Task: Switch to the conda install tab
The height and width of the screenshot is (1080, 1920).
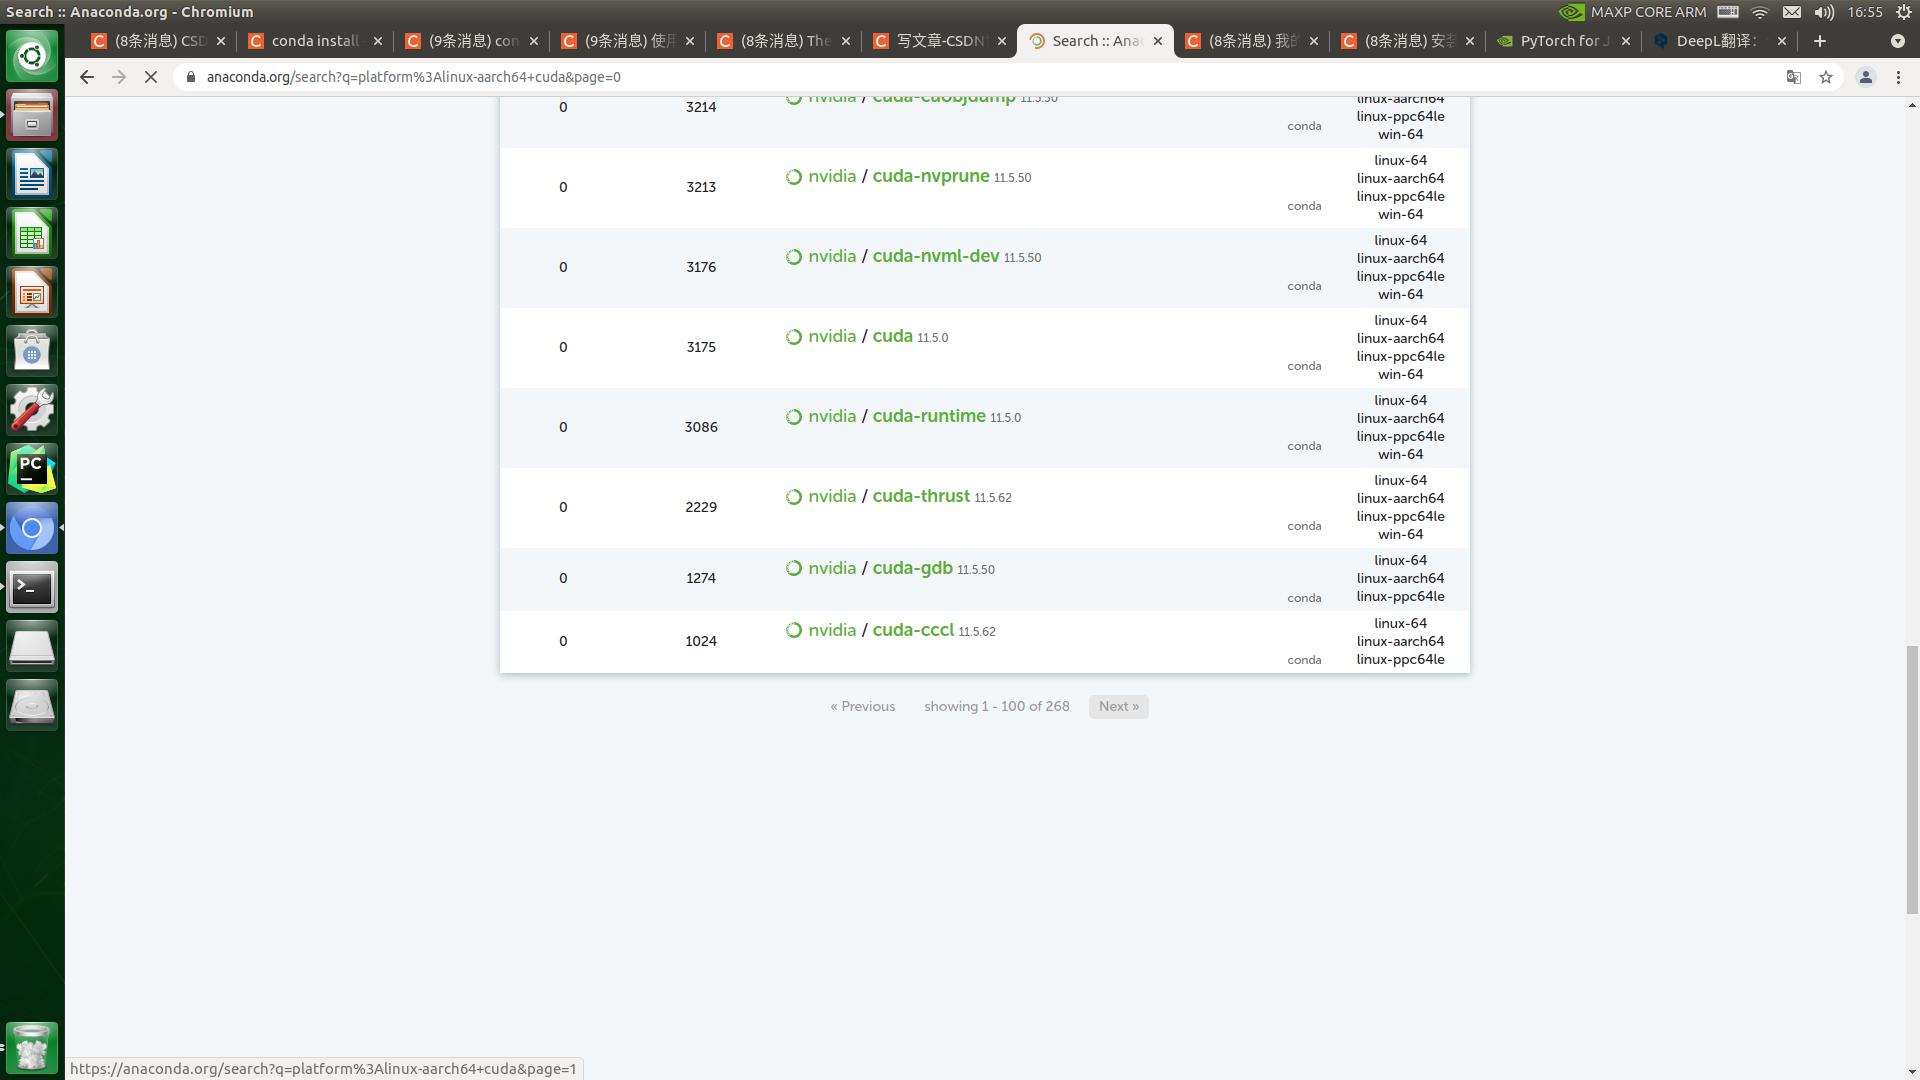Action: click(314, 41)
